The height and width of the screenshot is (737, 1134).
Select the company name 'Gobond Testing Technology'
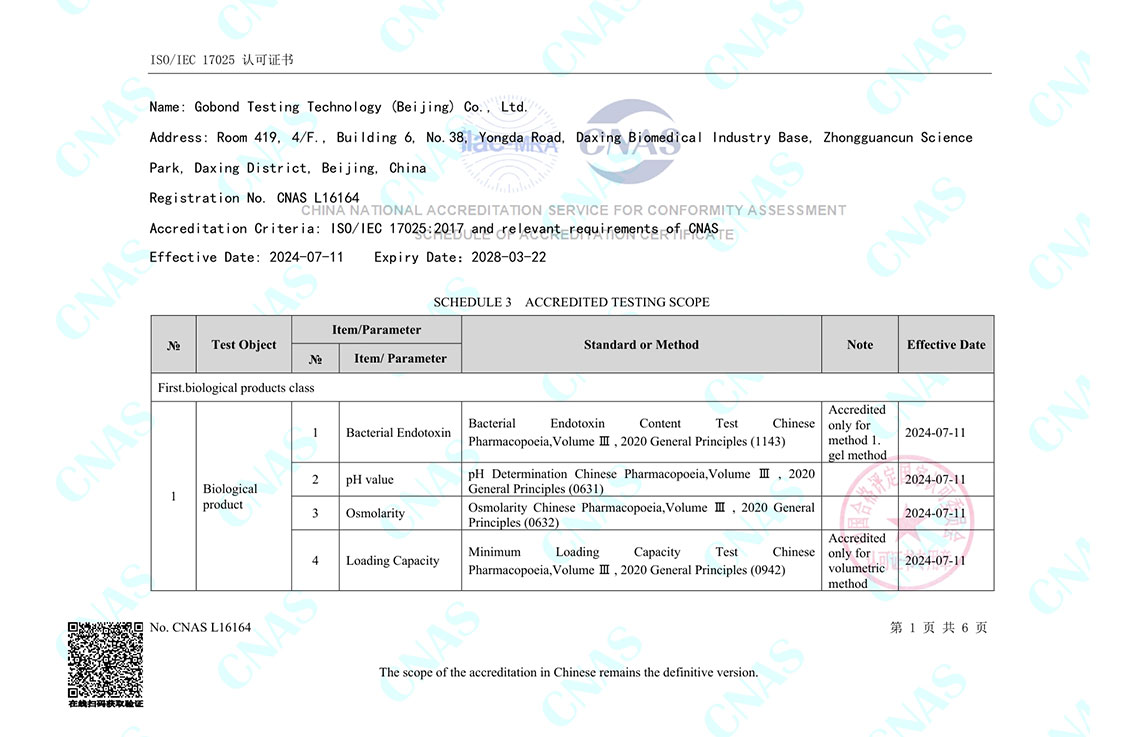(288, 107)
